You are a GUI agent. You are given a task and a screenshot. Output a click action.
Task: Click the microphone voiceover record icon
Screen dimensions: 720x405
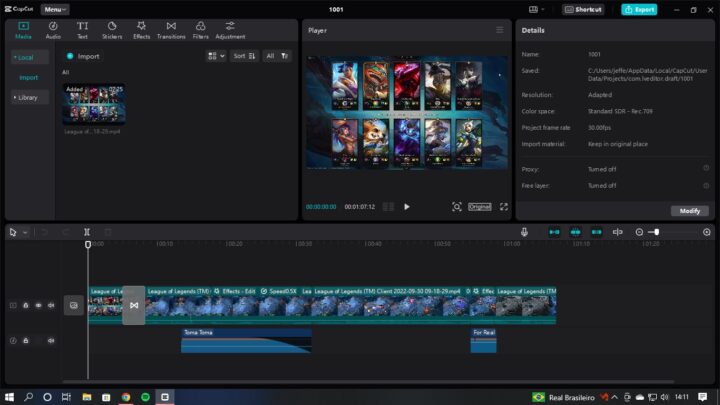tap(523, 232)
